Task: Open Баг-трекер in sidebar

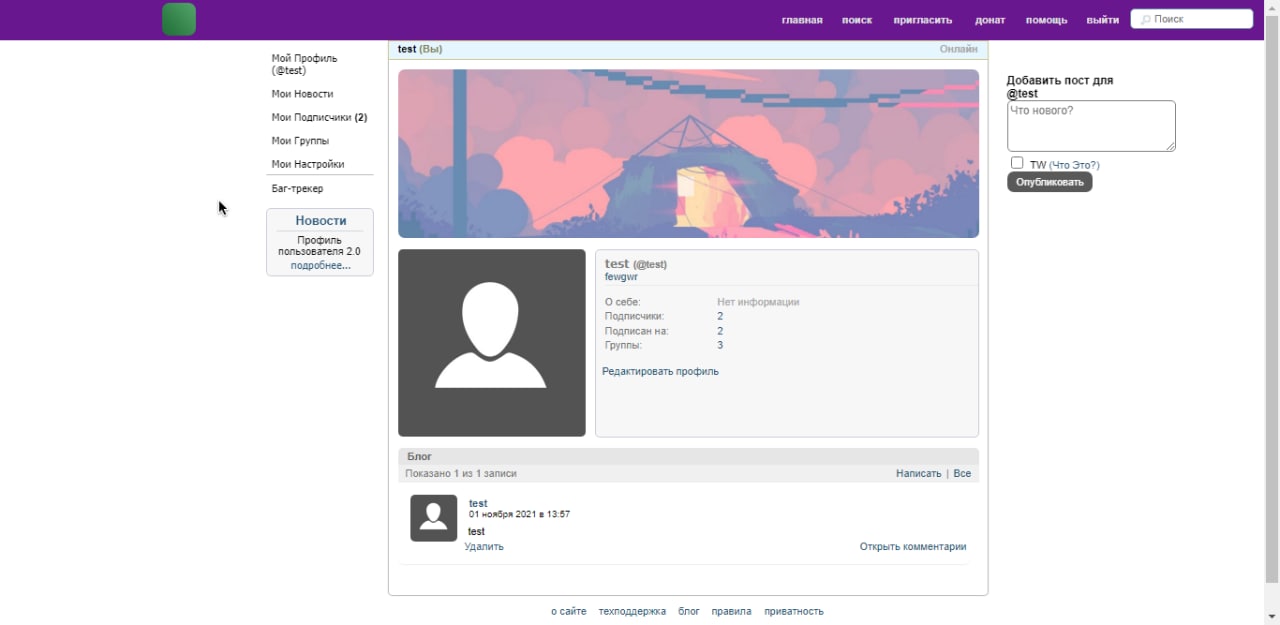Action: tap(297, 189)
